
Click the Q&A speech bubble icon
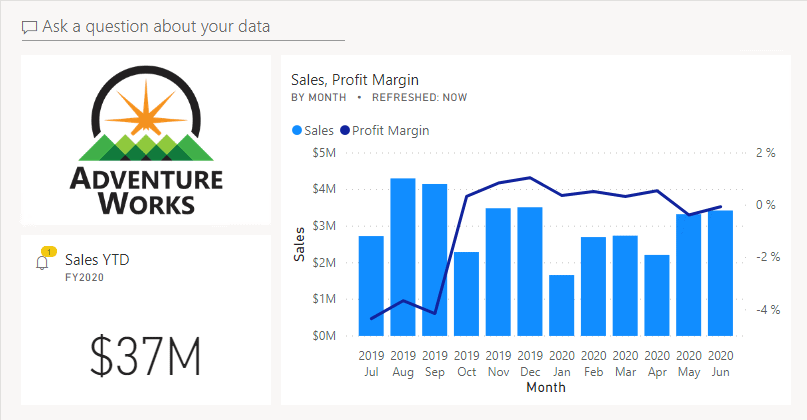click(x=30, y=27)
